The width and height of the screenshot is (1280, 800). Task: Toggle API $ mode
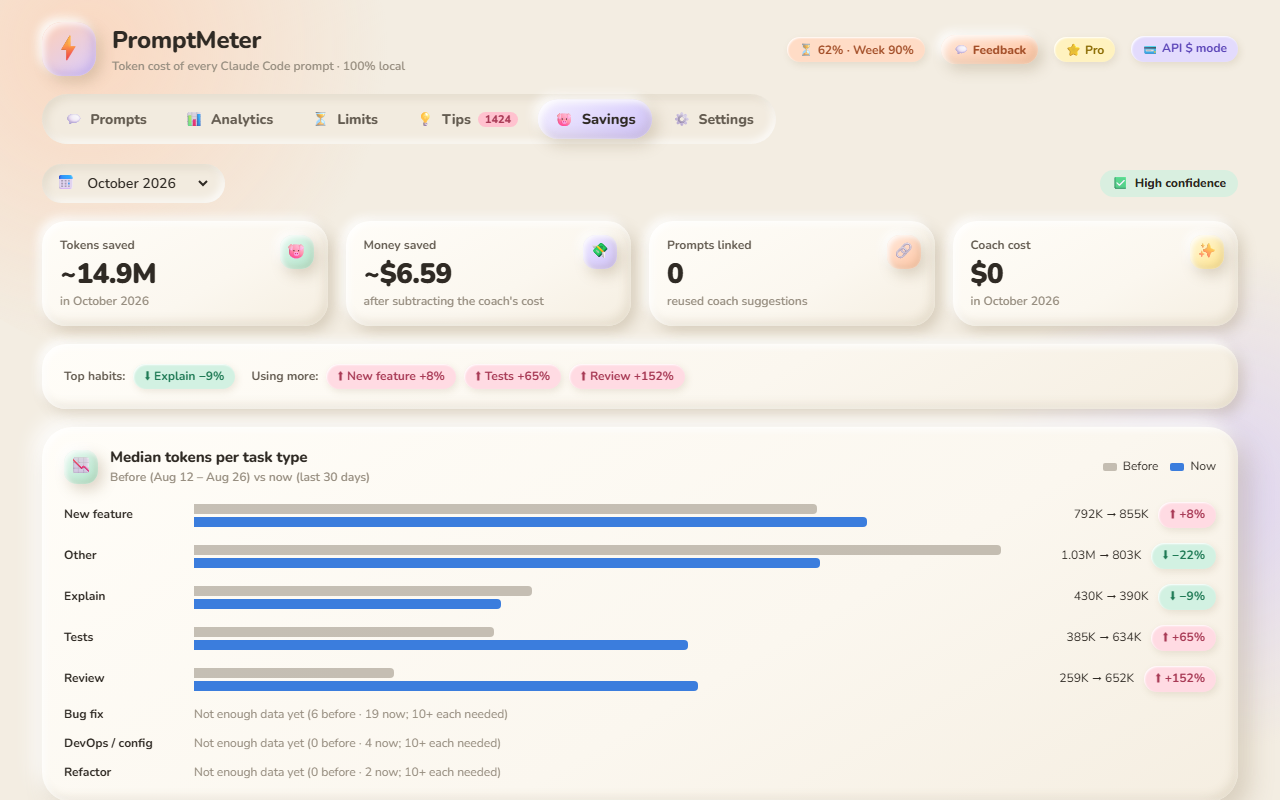click(x=1185, y=49)
